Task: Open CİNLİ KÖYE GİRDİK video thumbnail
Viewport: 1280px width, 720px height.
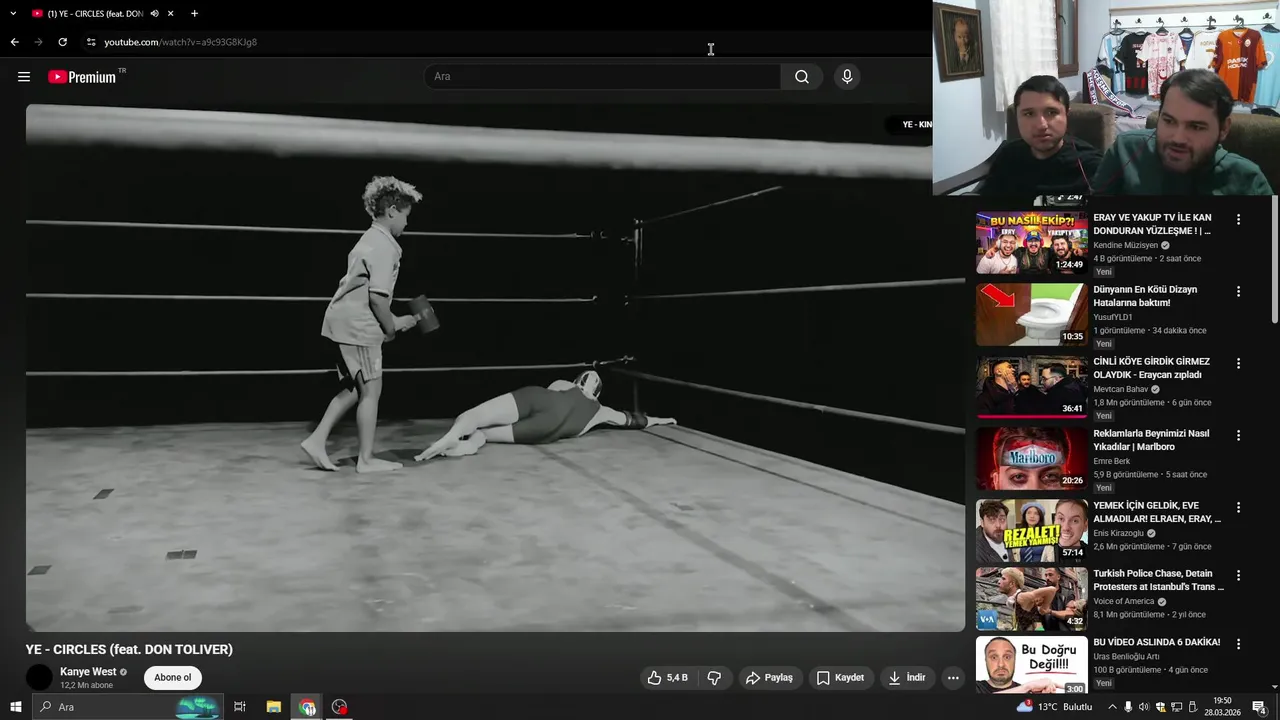Action: (1031, 386)
